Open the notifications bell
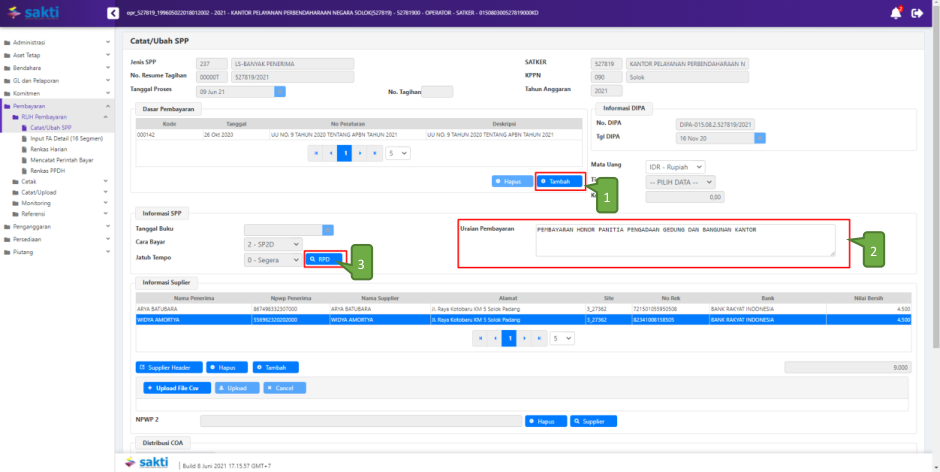 tap(895, 13)
